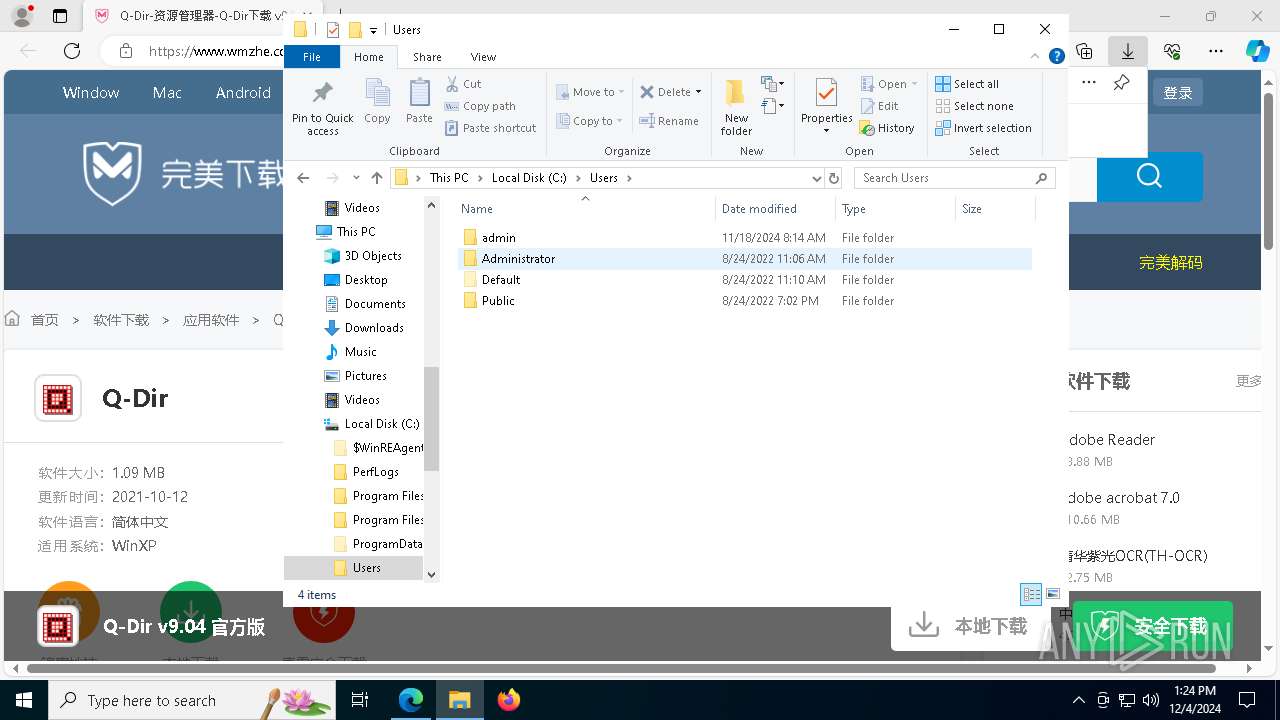The height and width of the screenshot is (720, 1280).
Task: Click Select none in ribbon
Action: pos(975,106)
